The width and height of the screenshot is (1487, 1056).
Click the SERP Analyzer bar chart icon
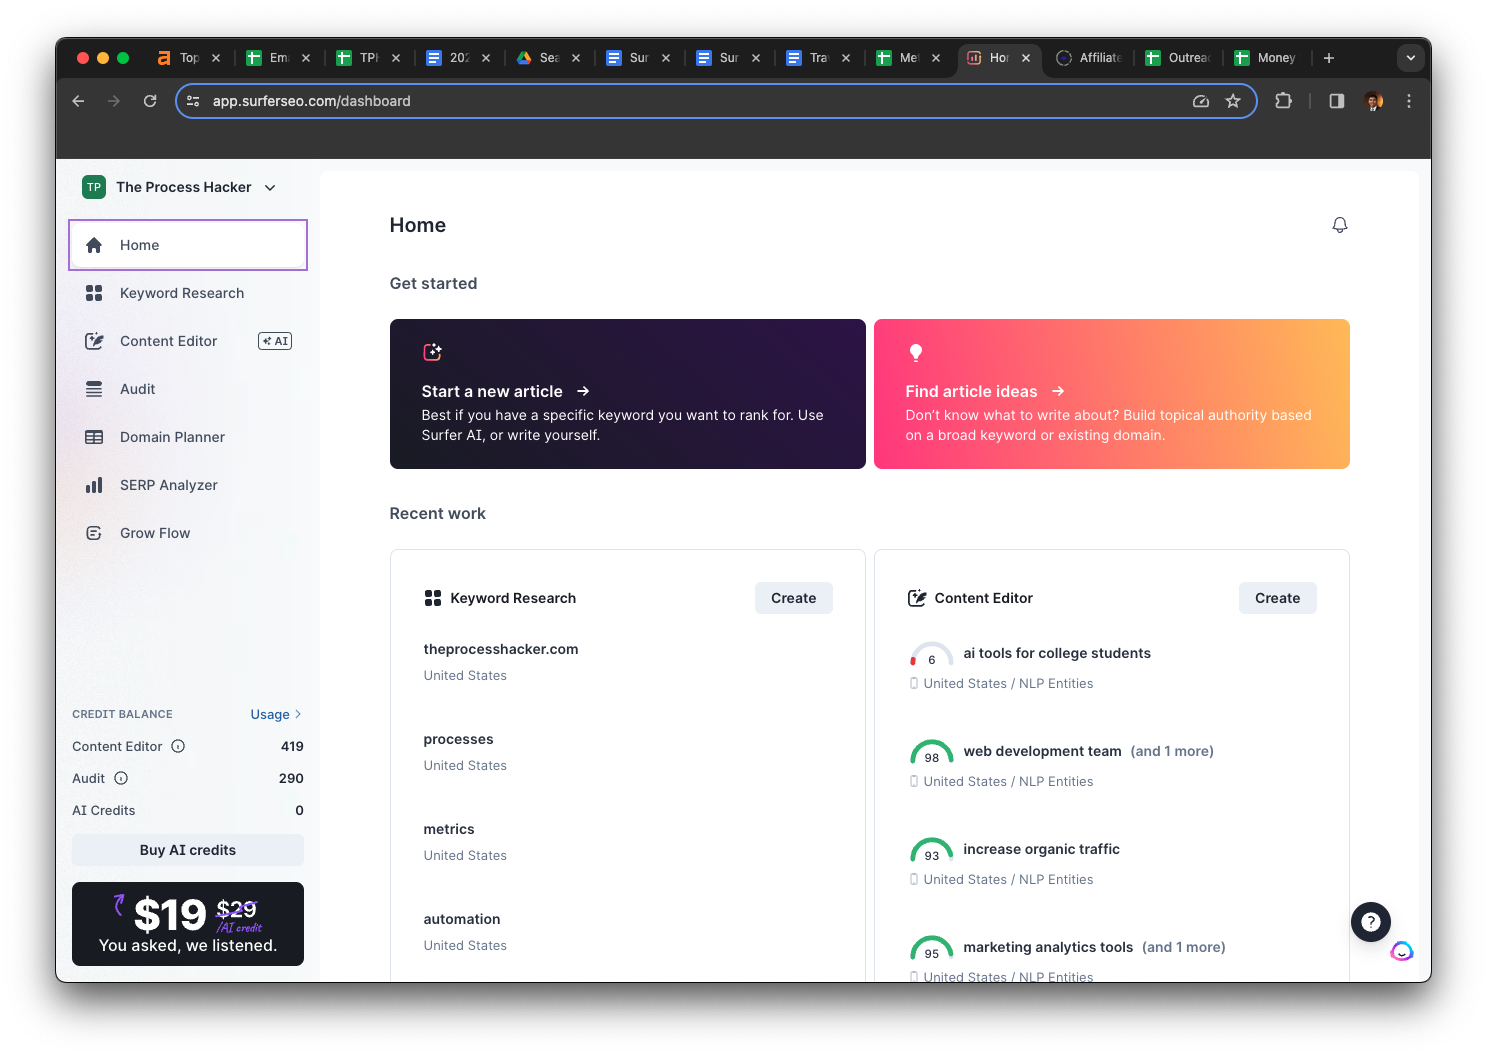[94, 485]
